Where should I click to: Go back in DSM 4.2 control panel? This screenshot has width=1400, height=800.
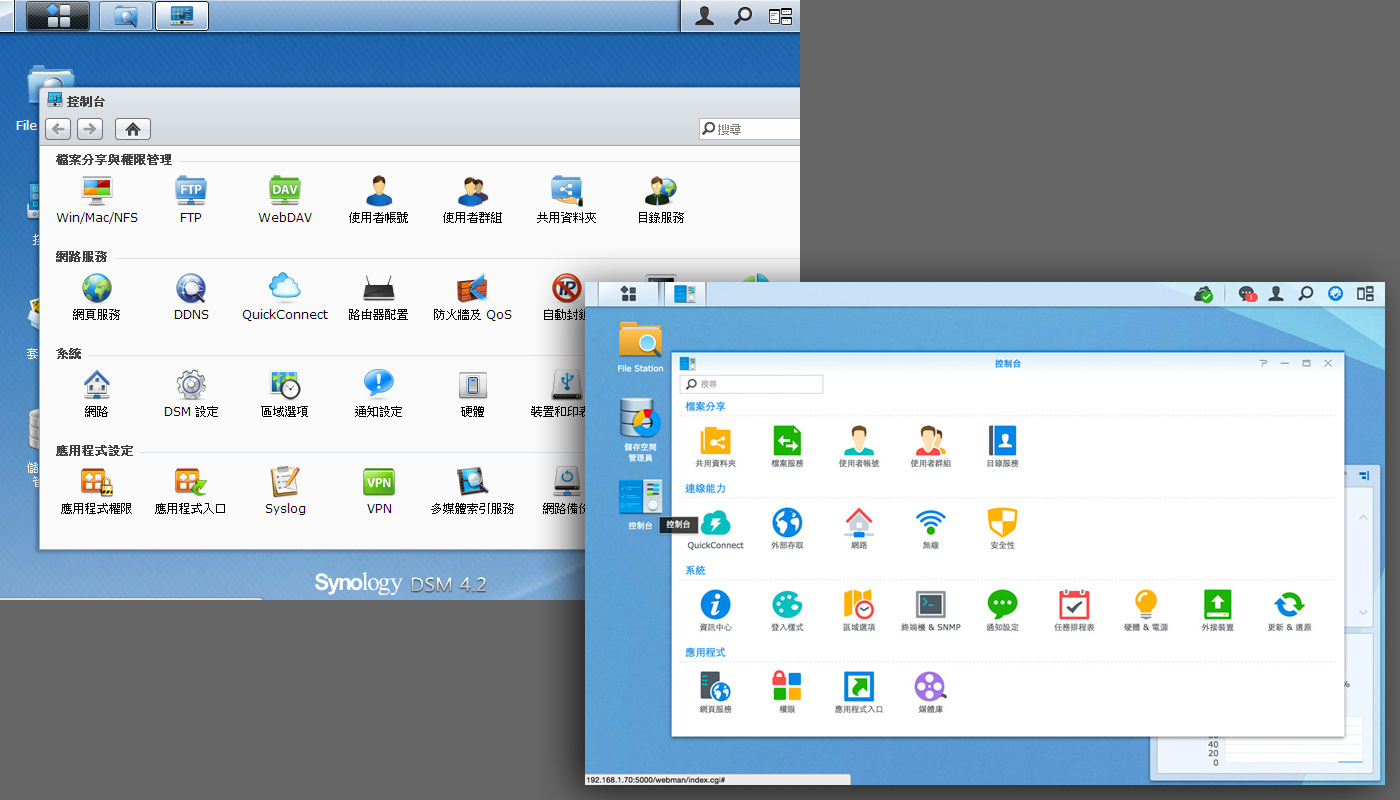click(58, 129)
